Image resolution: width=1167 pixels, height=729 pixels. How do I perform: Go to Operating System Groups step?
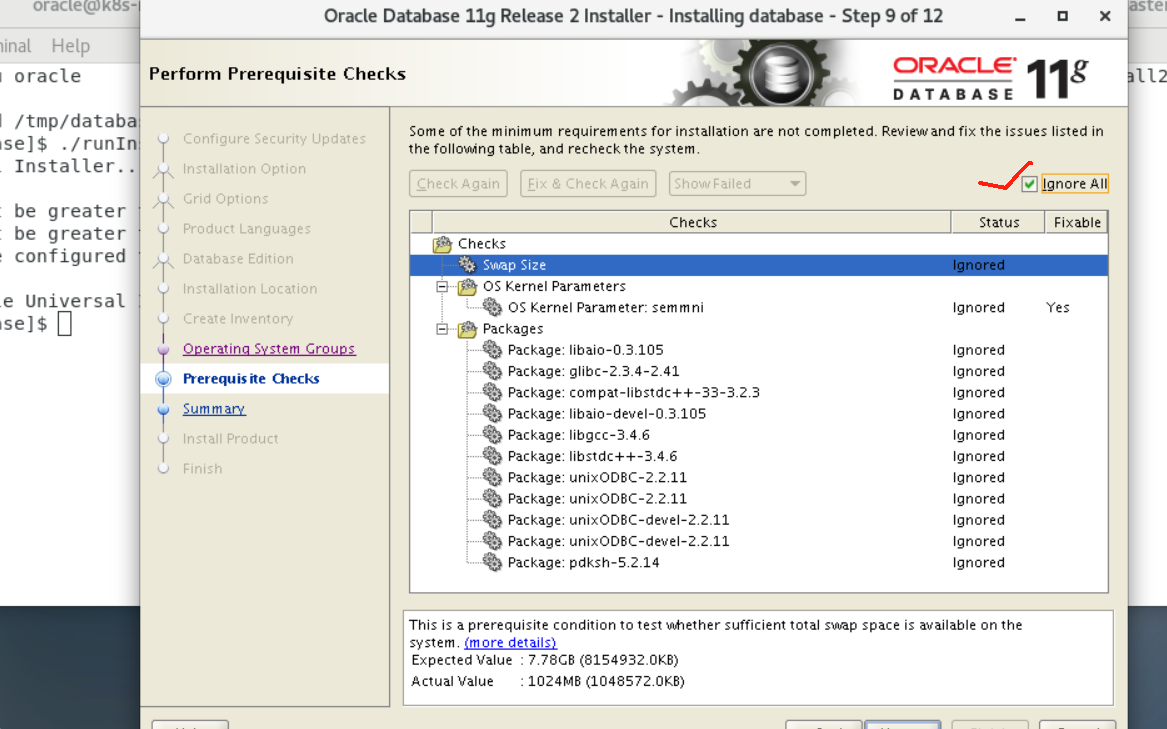[269, 348]
